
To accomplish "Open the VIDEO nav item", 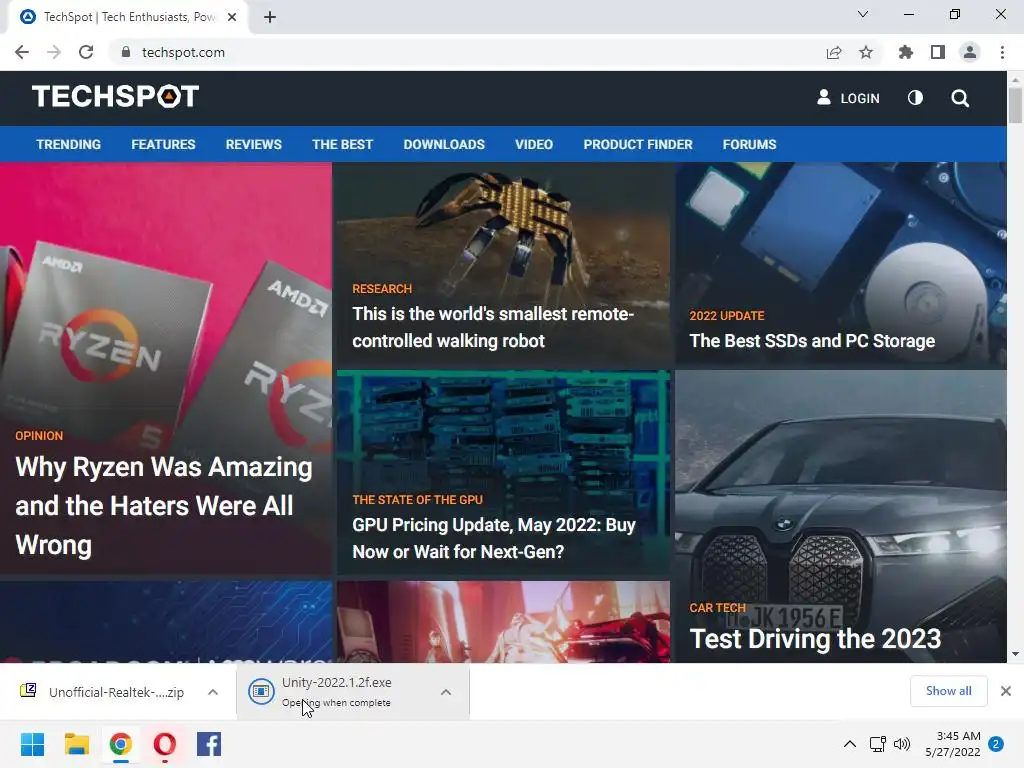I will pos(534,144).
